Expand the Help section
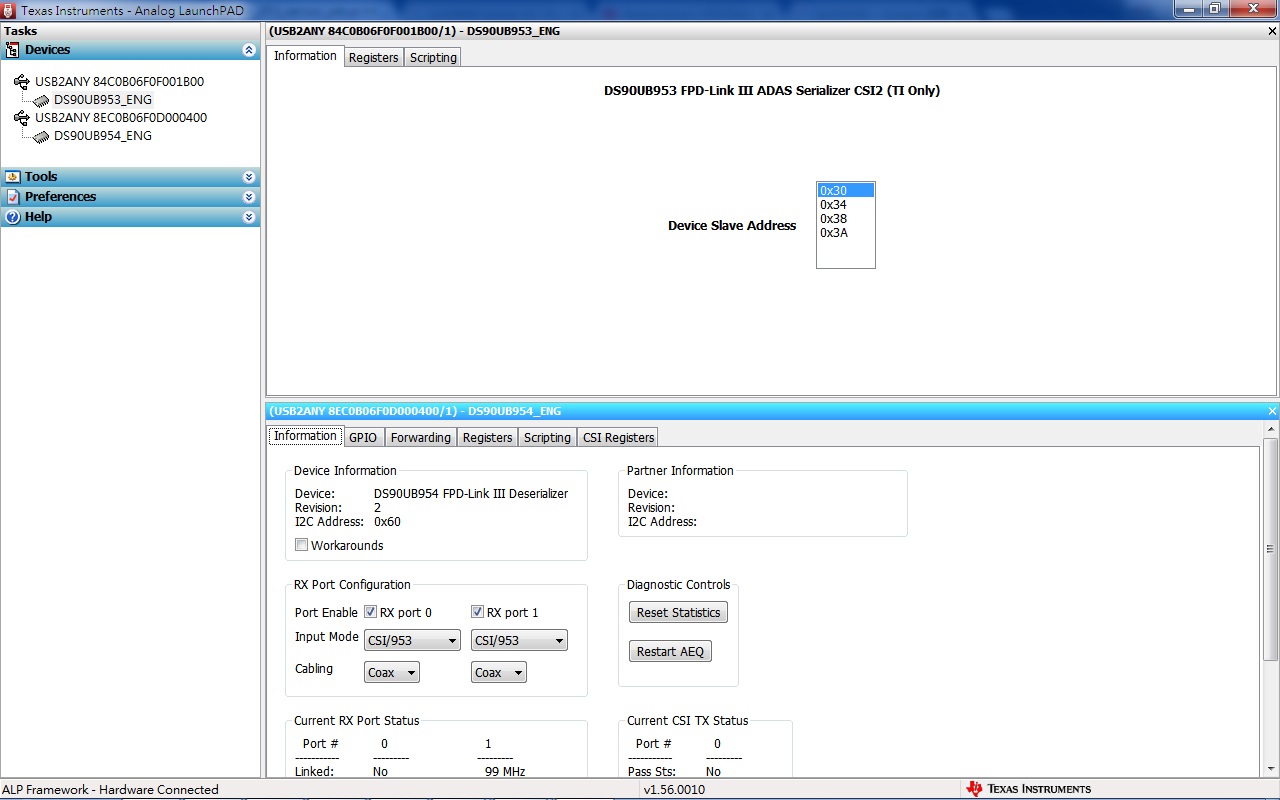 (x=249, y=217)
